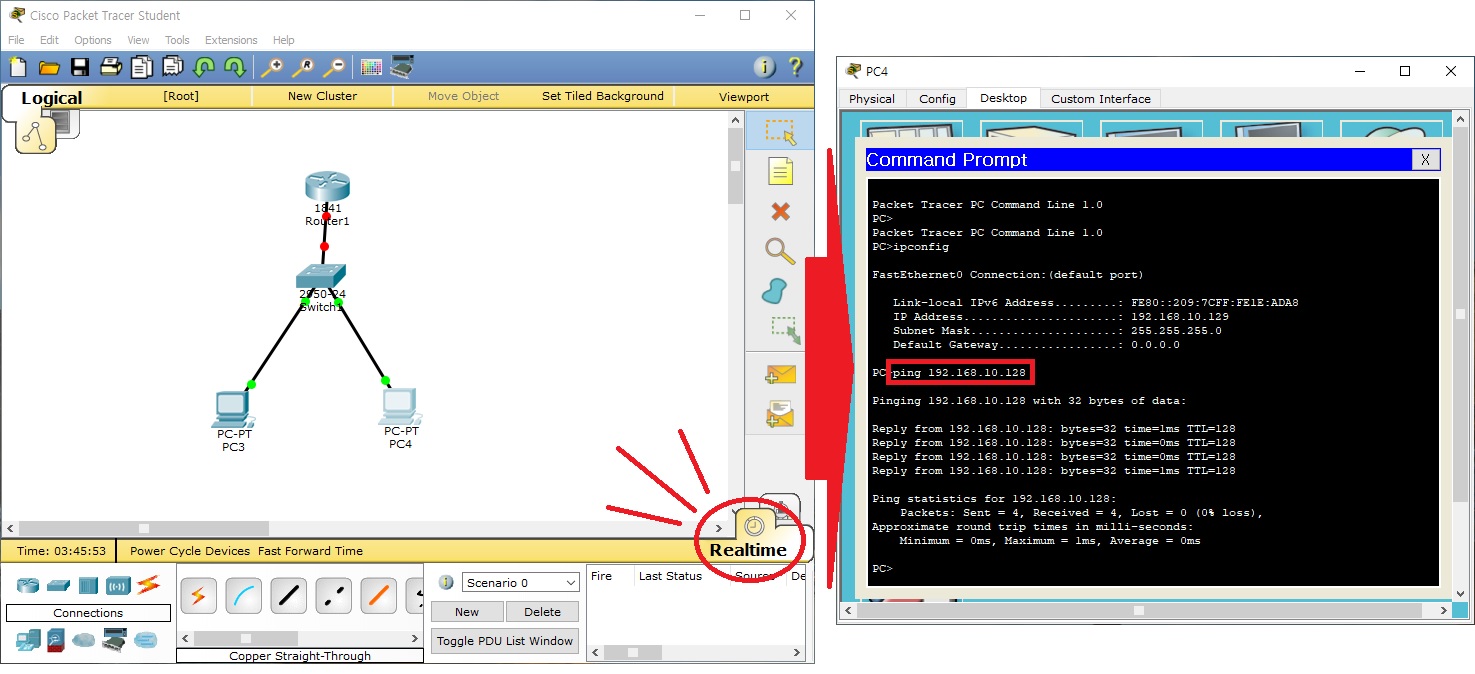Choose the Draw Polygon shape tool

pos(776,291)
